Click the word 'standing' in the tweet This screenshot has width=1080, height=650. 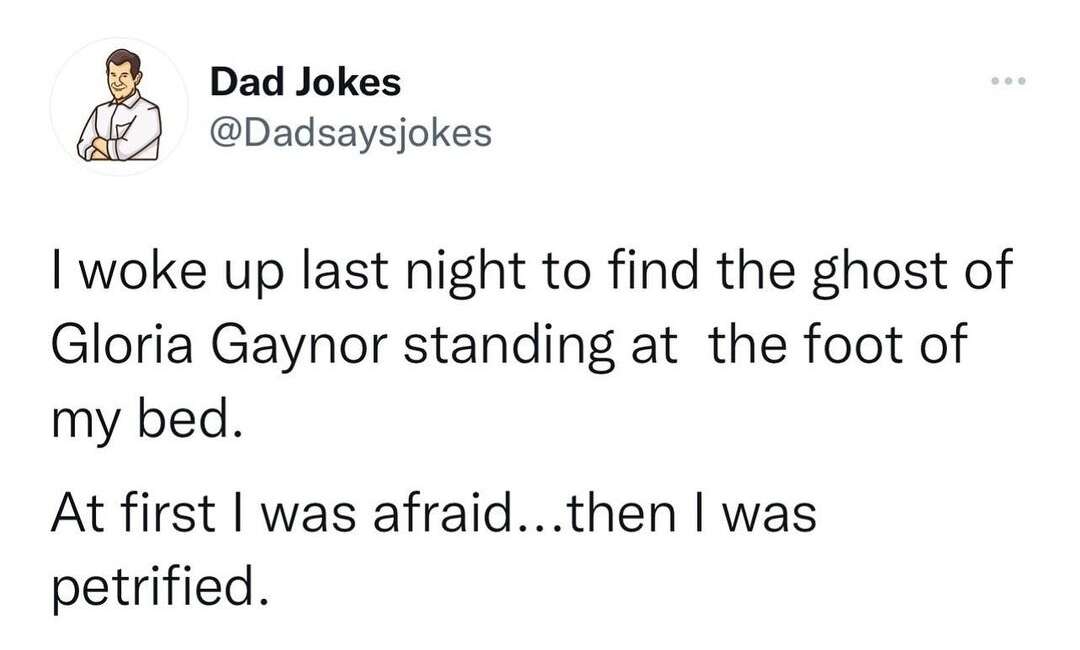[x=508, y=347]
